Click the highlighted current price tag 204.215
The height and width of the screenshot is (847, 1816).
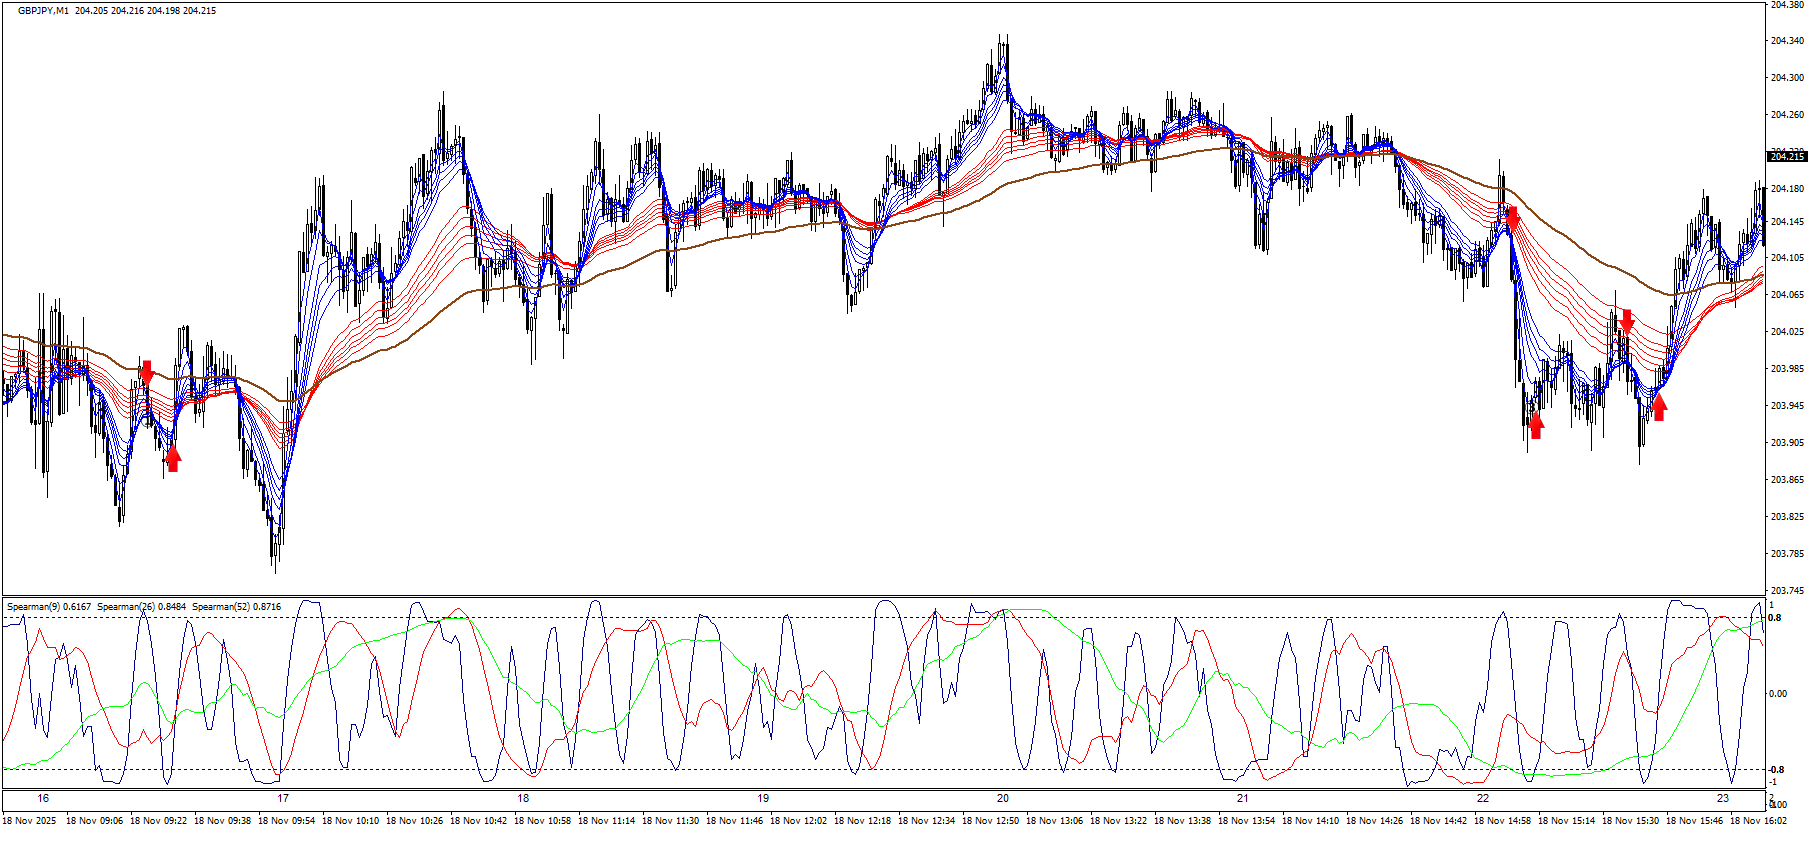1787,156
